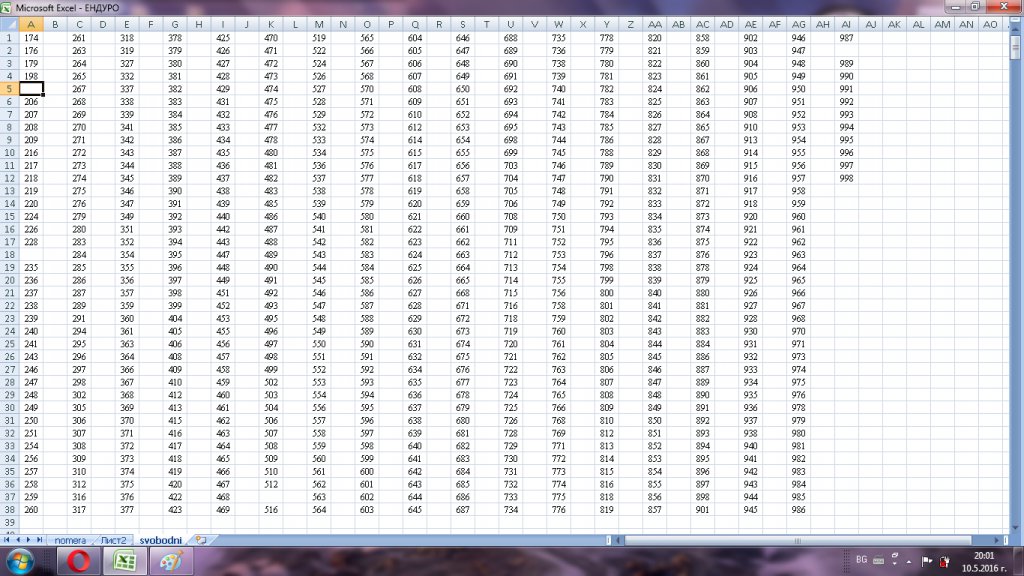Click the tab bar split handle
Image resolution: width=1024 pixels, height=576 pixels.
609,540
